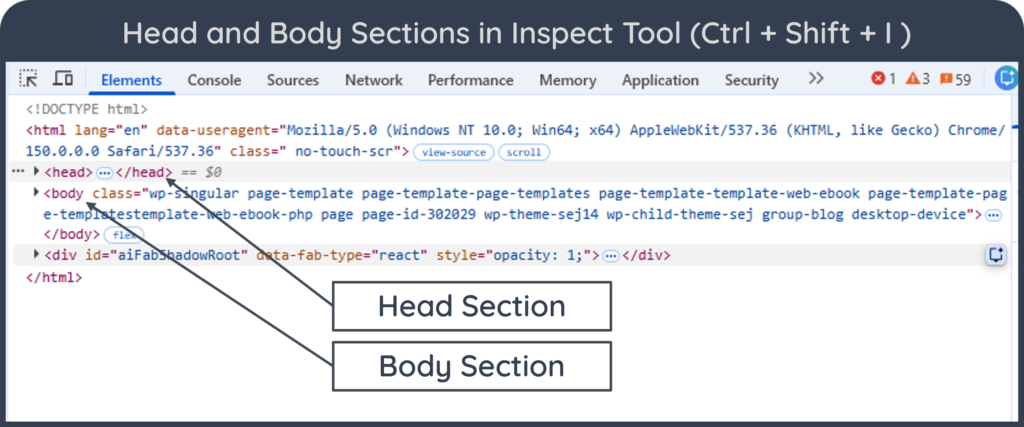This screenshot has height=427, width=1024.
Task: Click the red error count icon
Action: click(x=878, y=79)
